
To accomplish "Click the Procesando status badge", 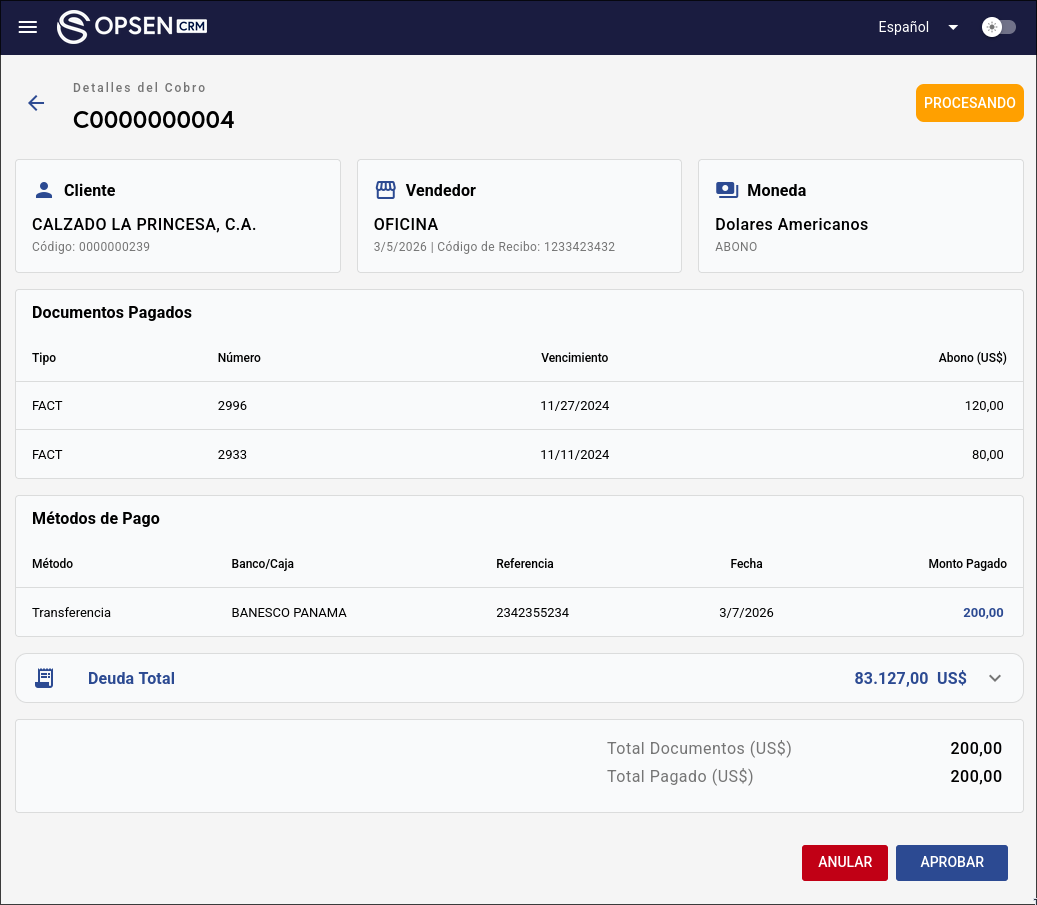I will (969, 103).
